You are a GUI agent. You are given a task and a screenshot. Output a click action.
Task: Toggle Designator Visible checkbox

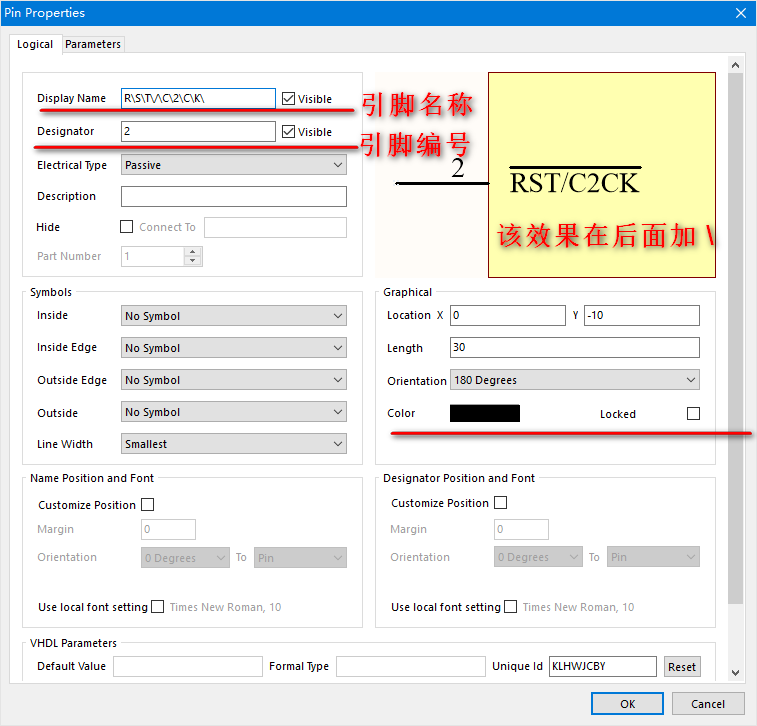(289, 132)
